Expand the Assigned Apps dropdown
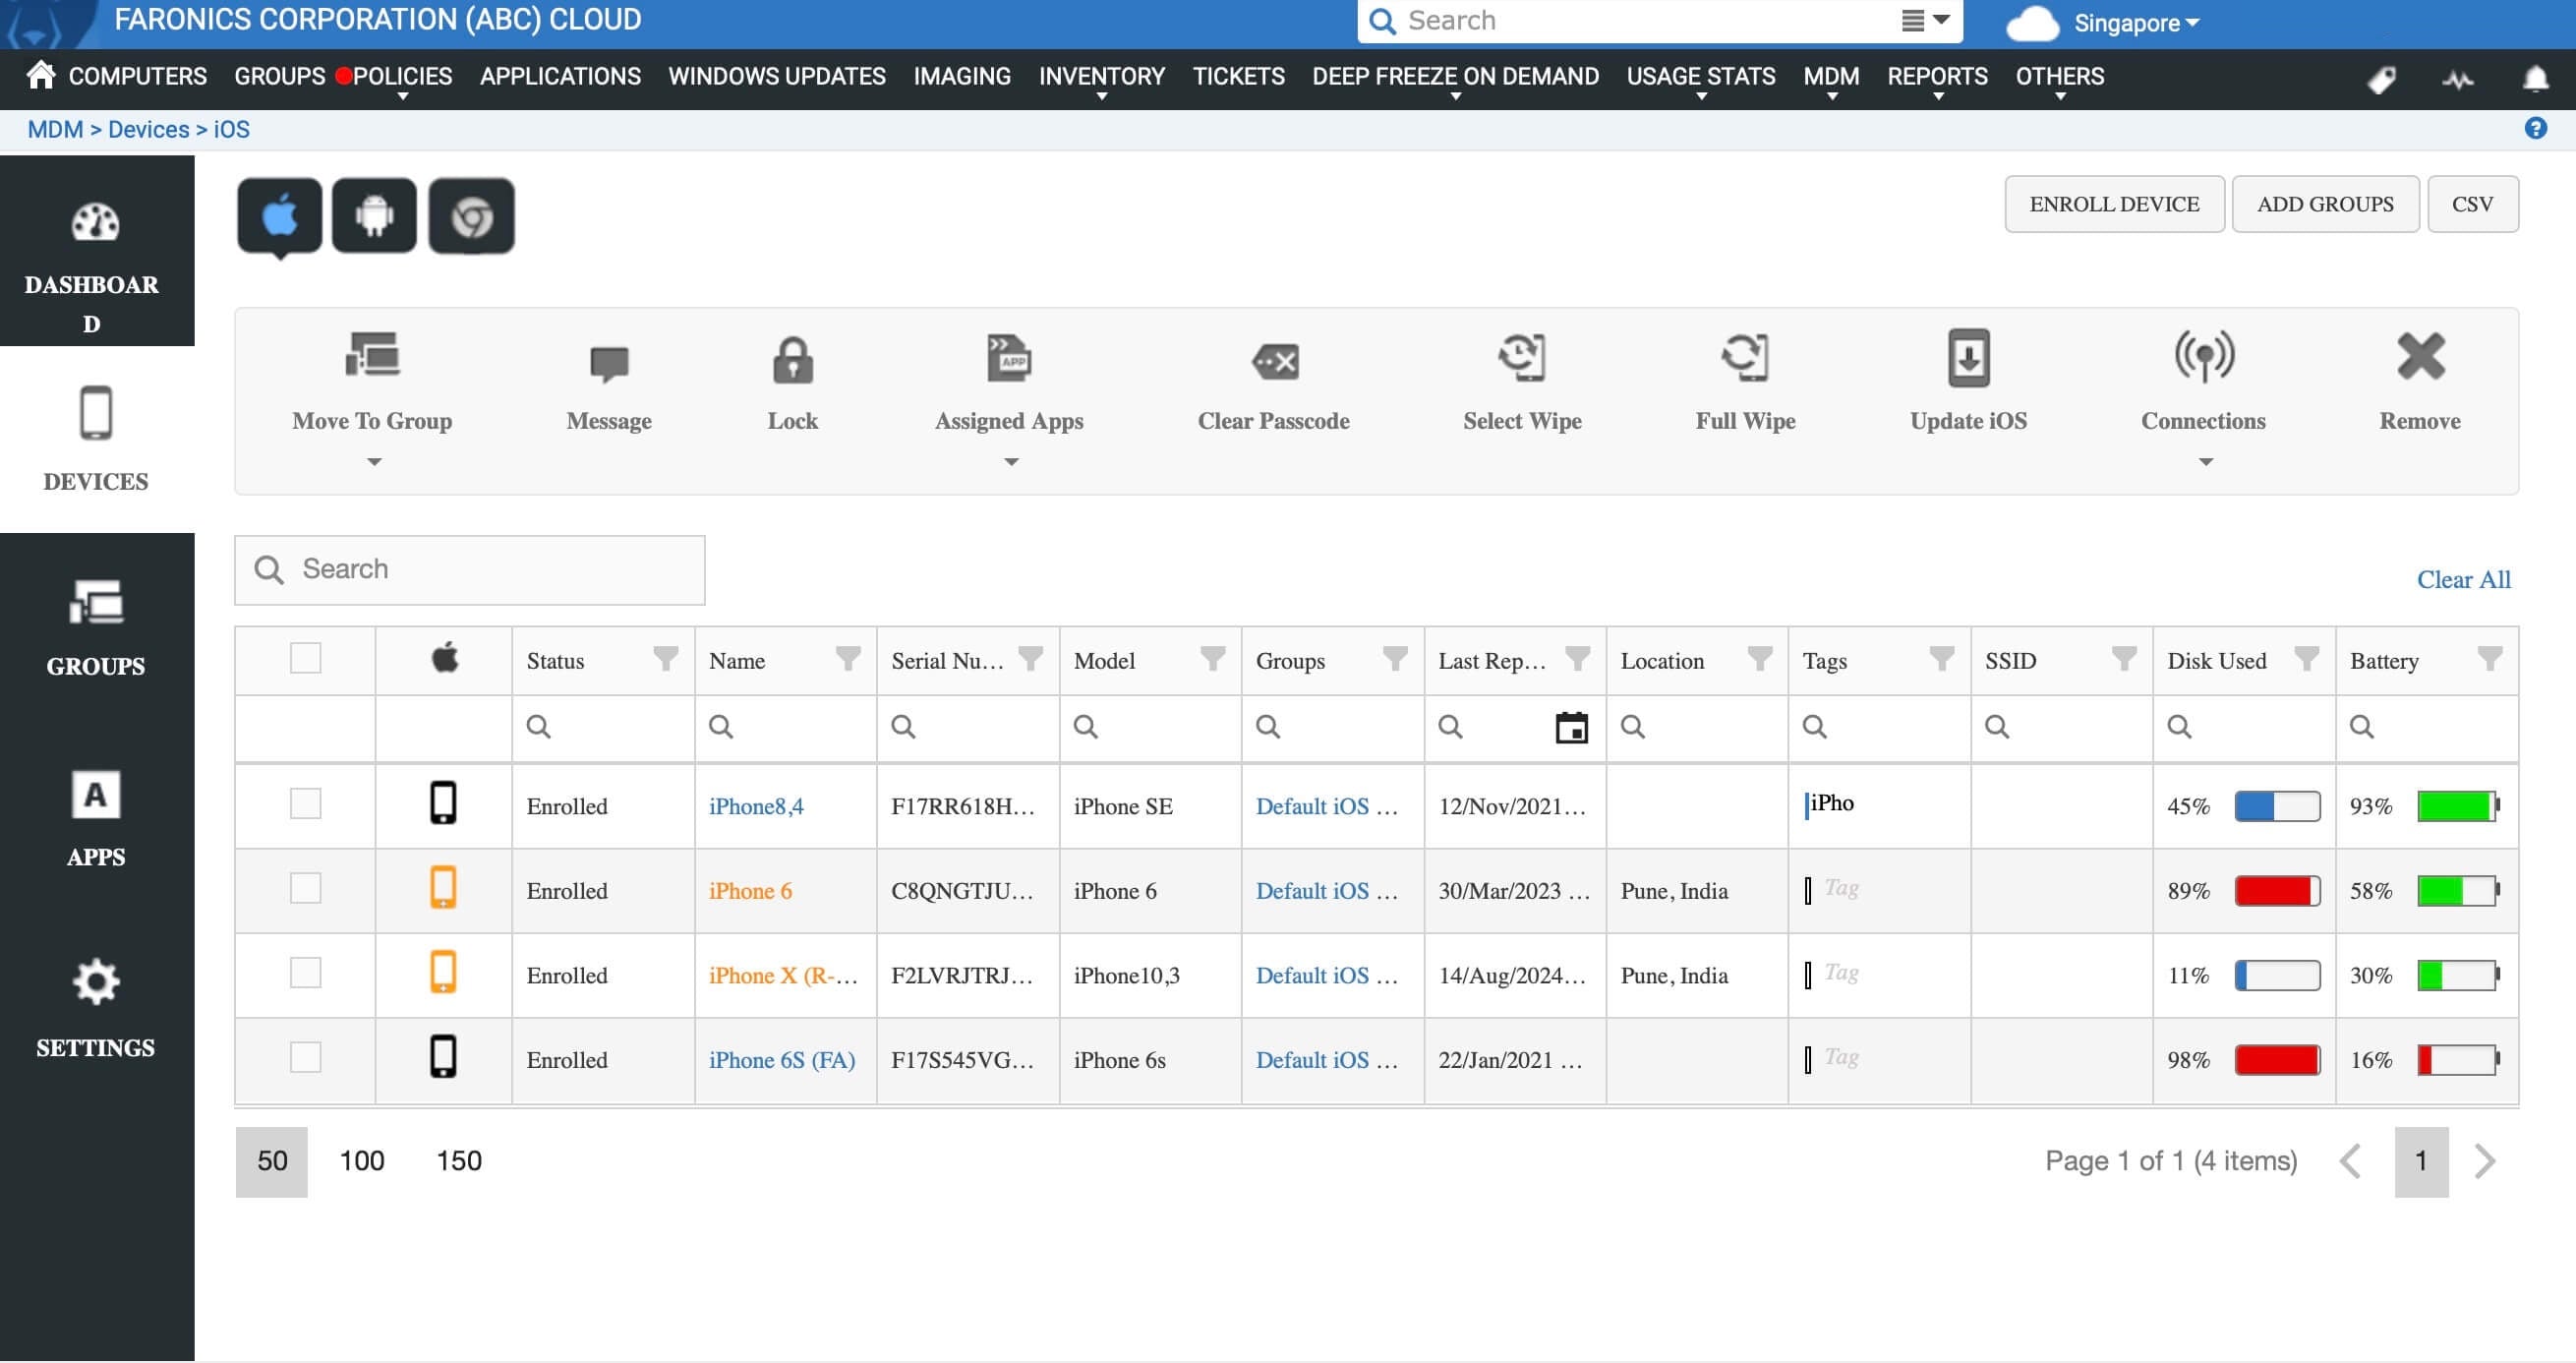Image resolution: width=2576 pixels, height=1363 pixels. pos(1011,461)
